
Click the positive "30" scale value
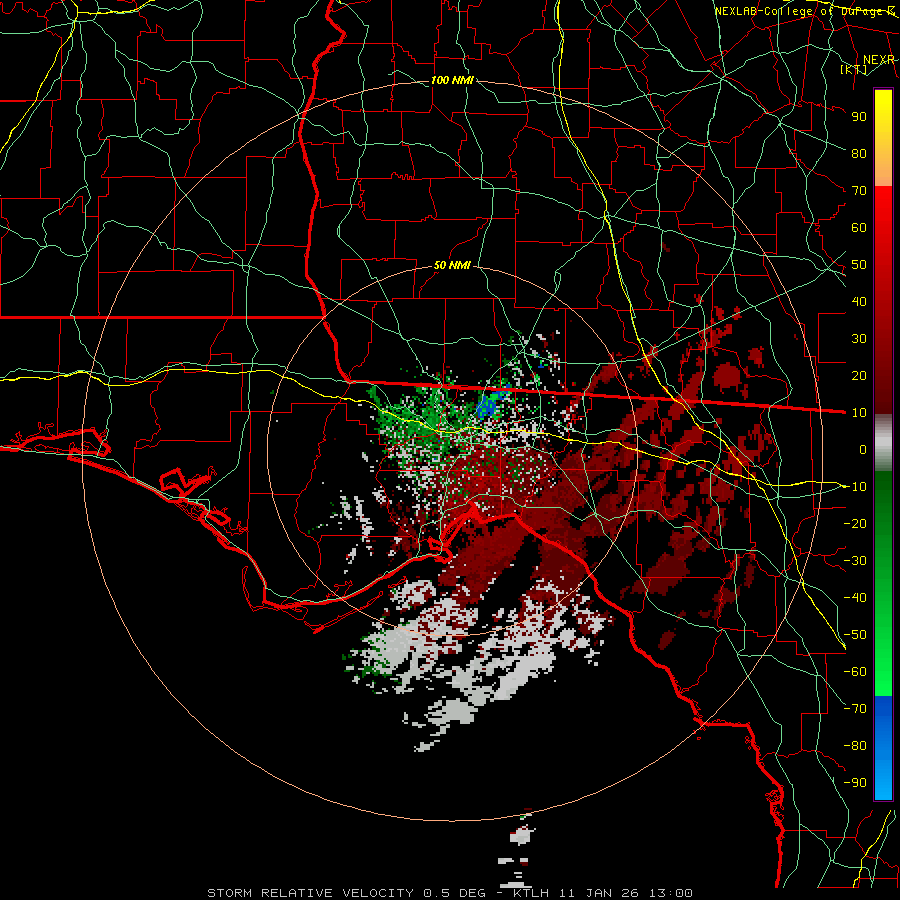coord(859,339)
